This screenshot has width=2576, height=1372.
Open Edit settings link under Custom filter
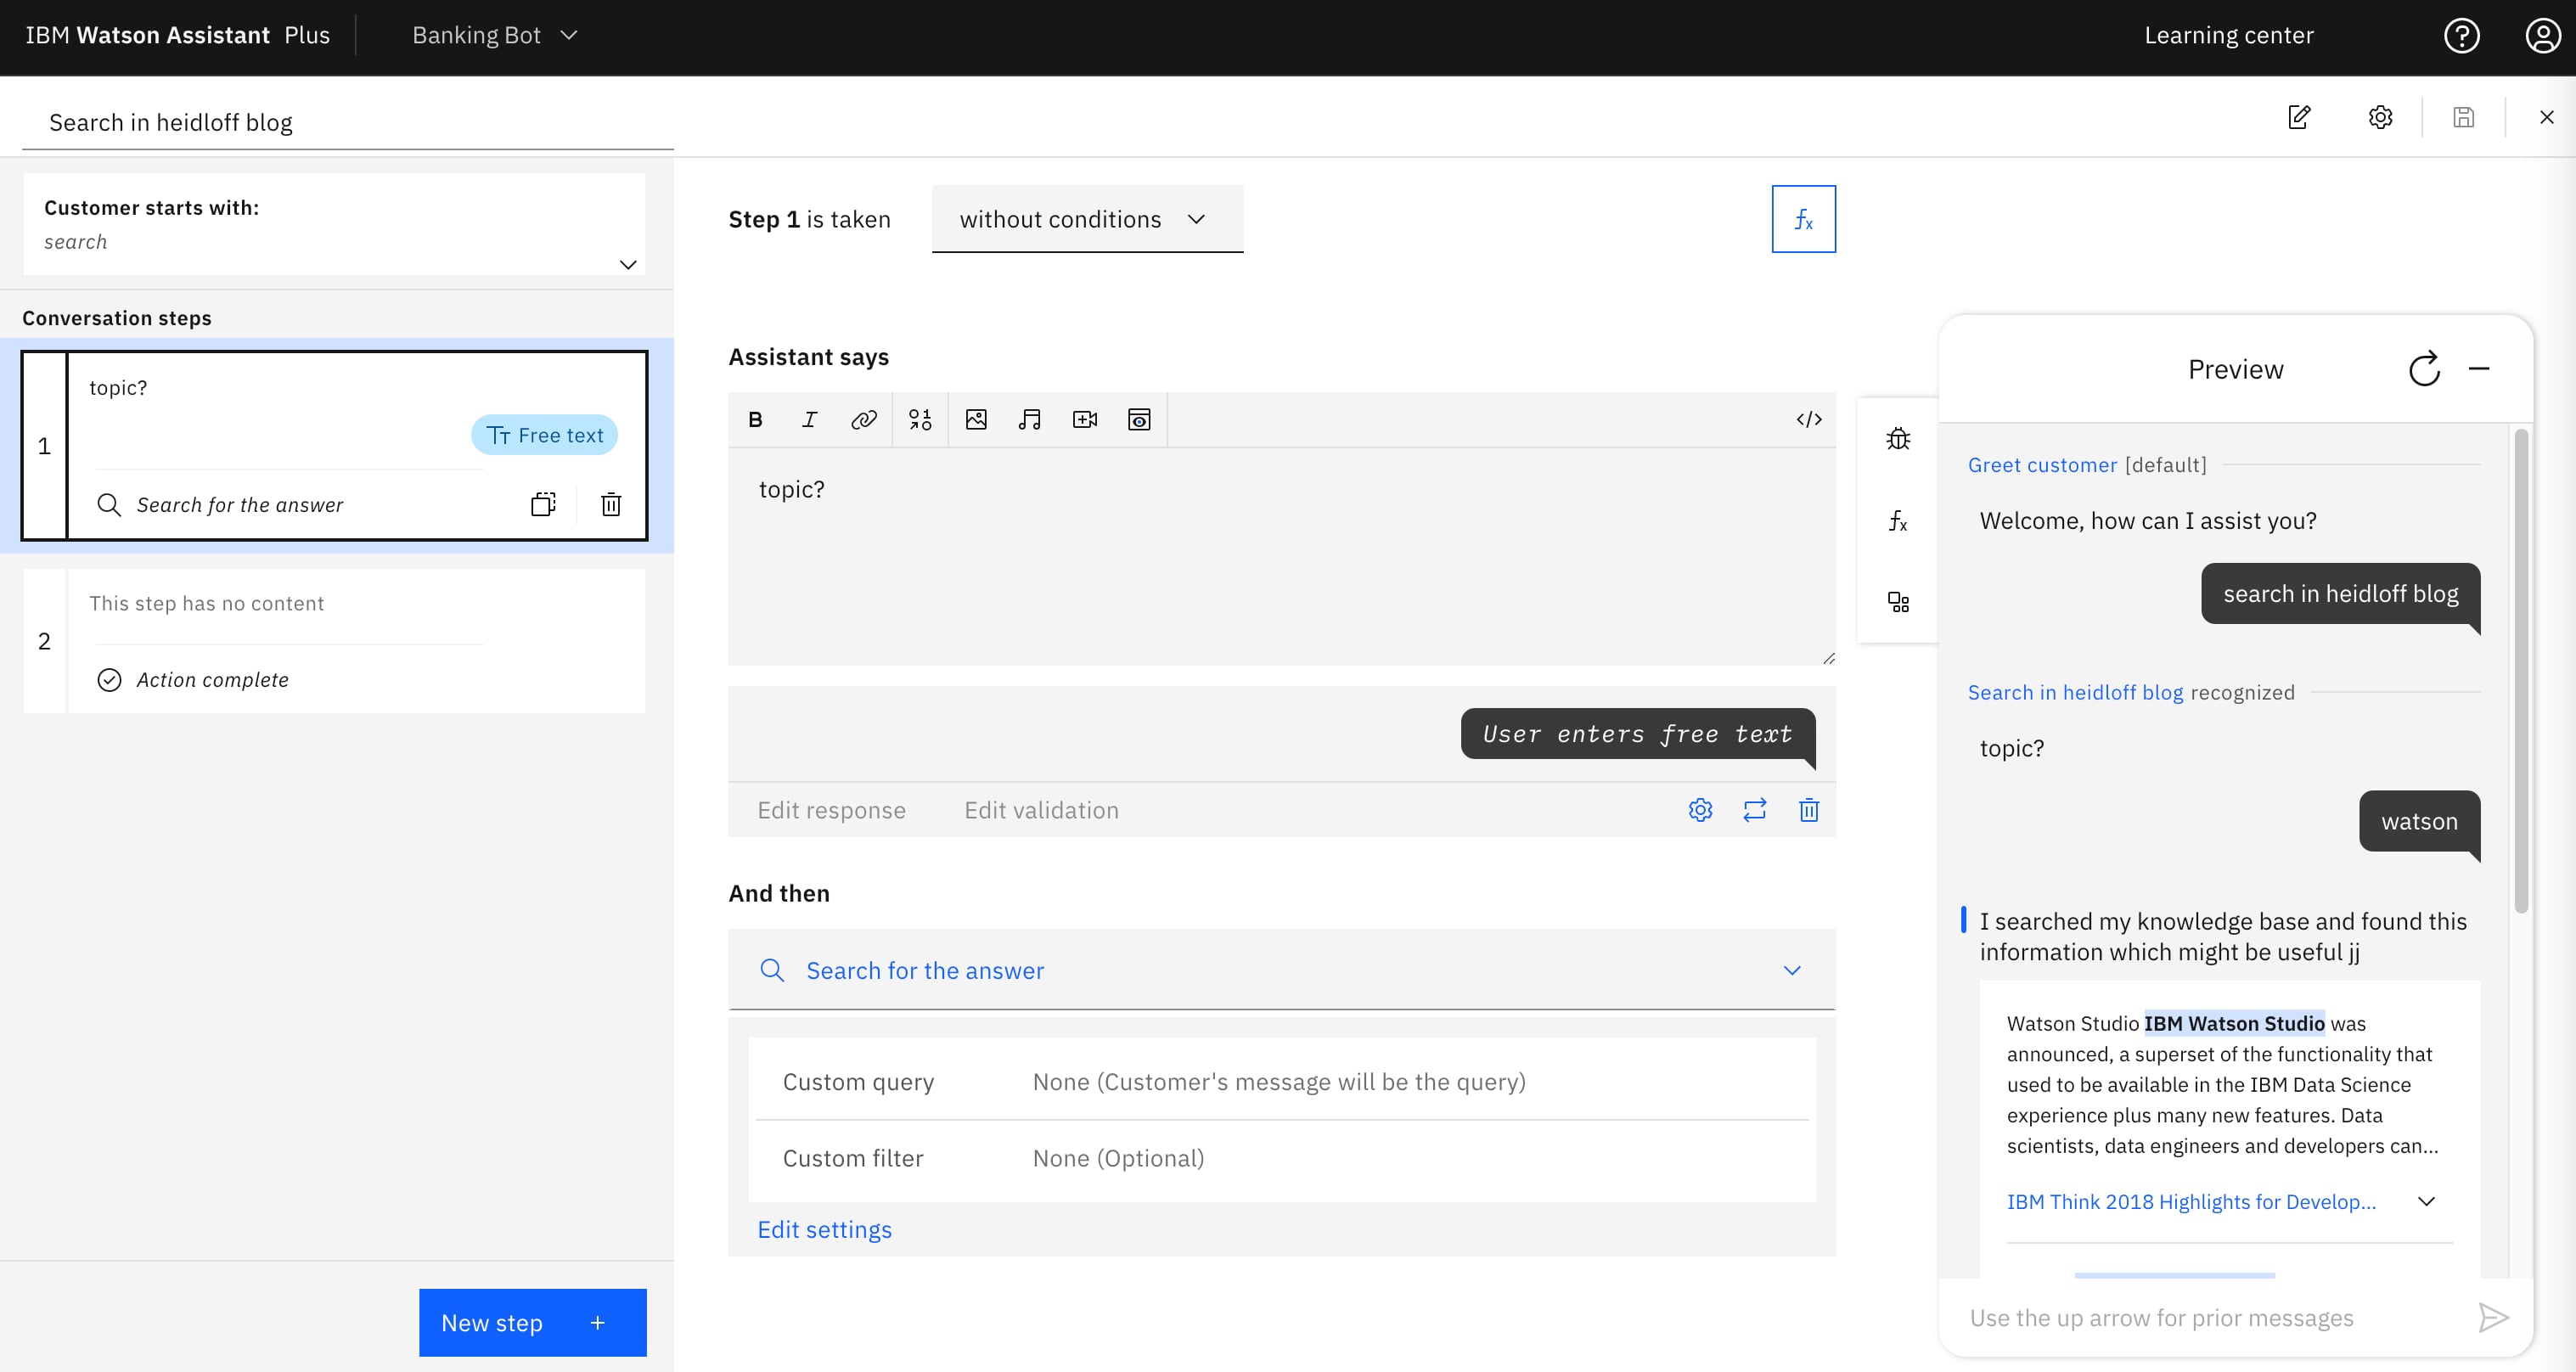click(824, 1229)
